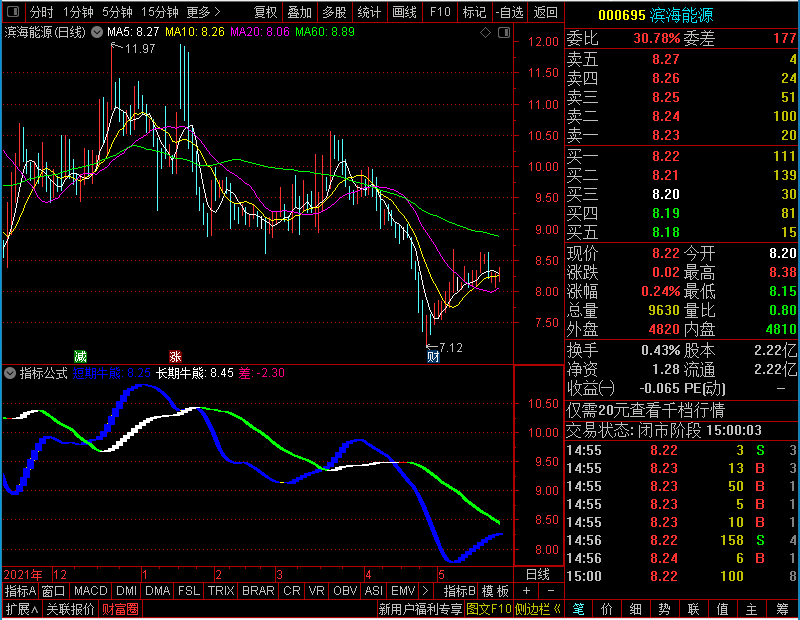Image resolution: width=800 pixels, height=620 pixels.
Task: Select the VR indicator tab
Action: pos(316,591)
